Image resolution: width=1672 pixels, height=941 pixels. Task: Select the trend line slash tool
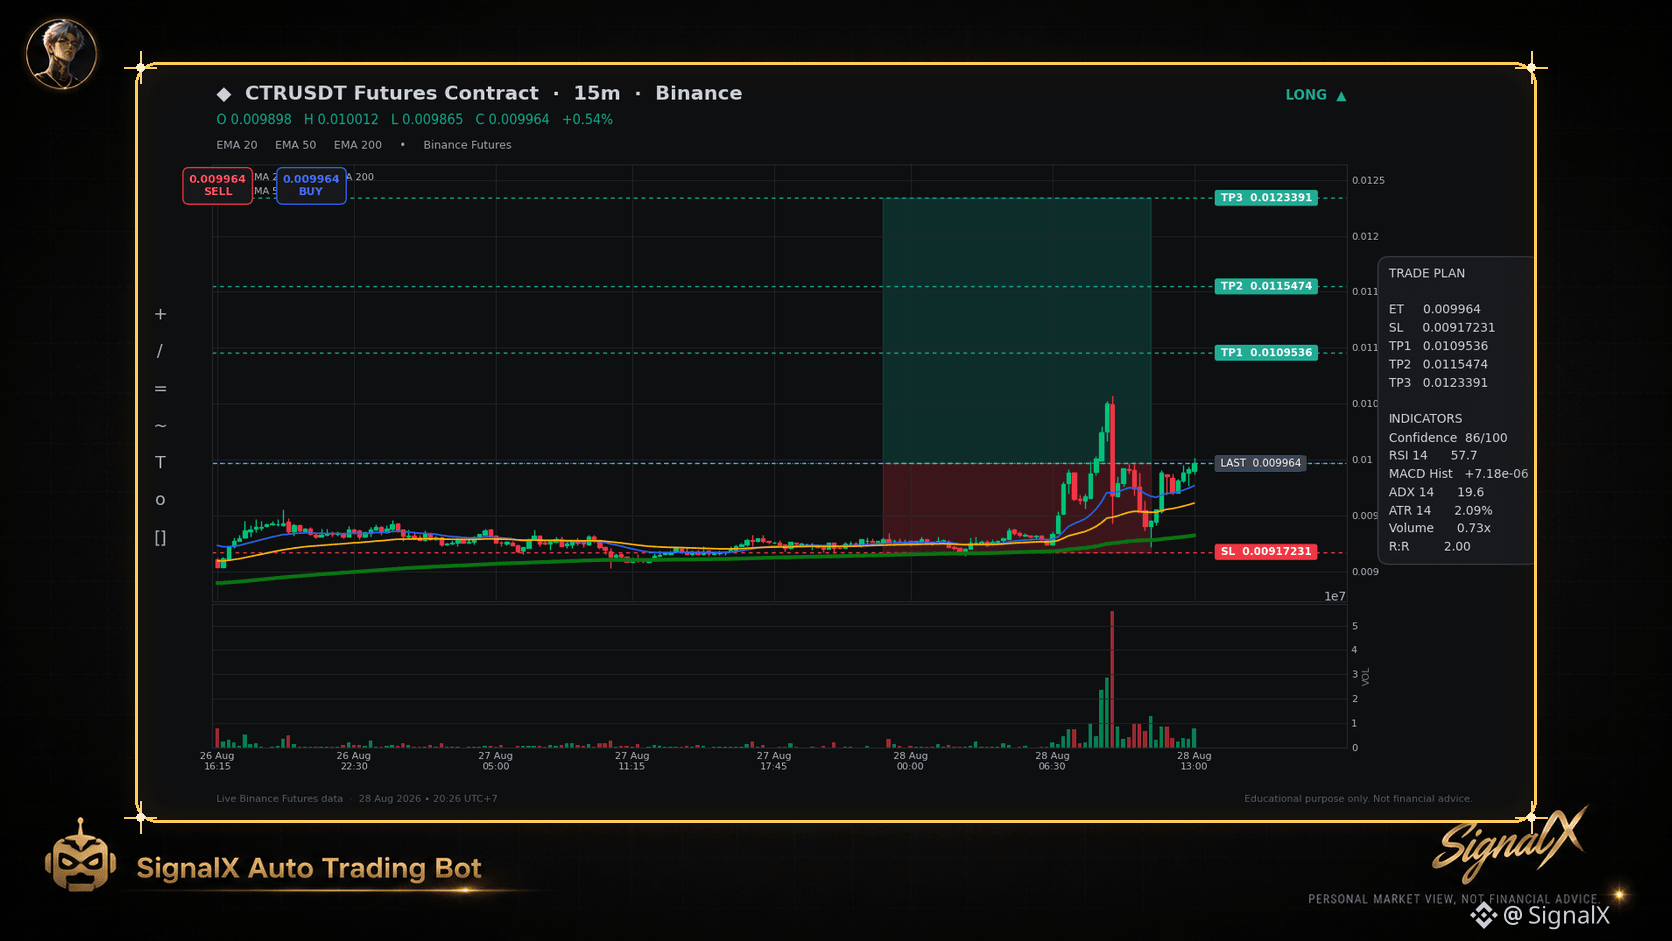[x=160, y=351]
